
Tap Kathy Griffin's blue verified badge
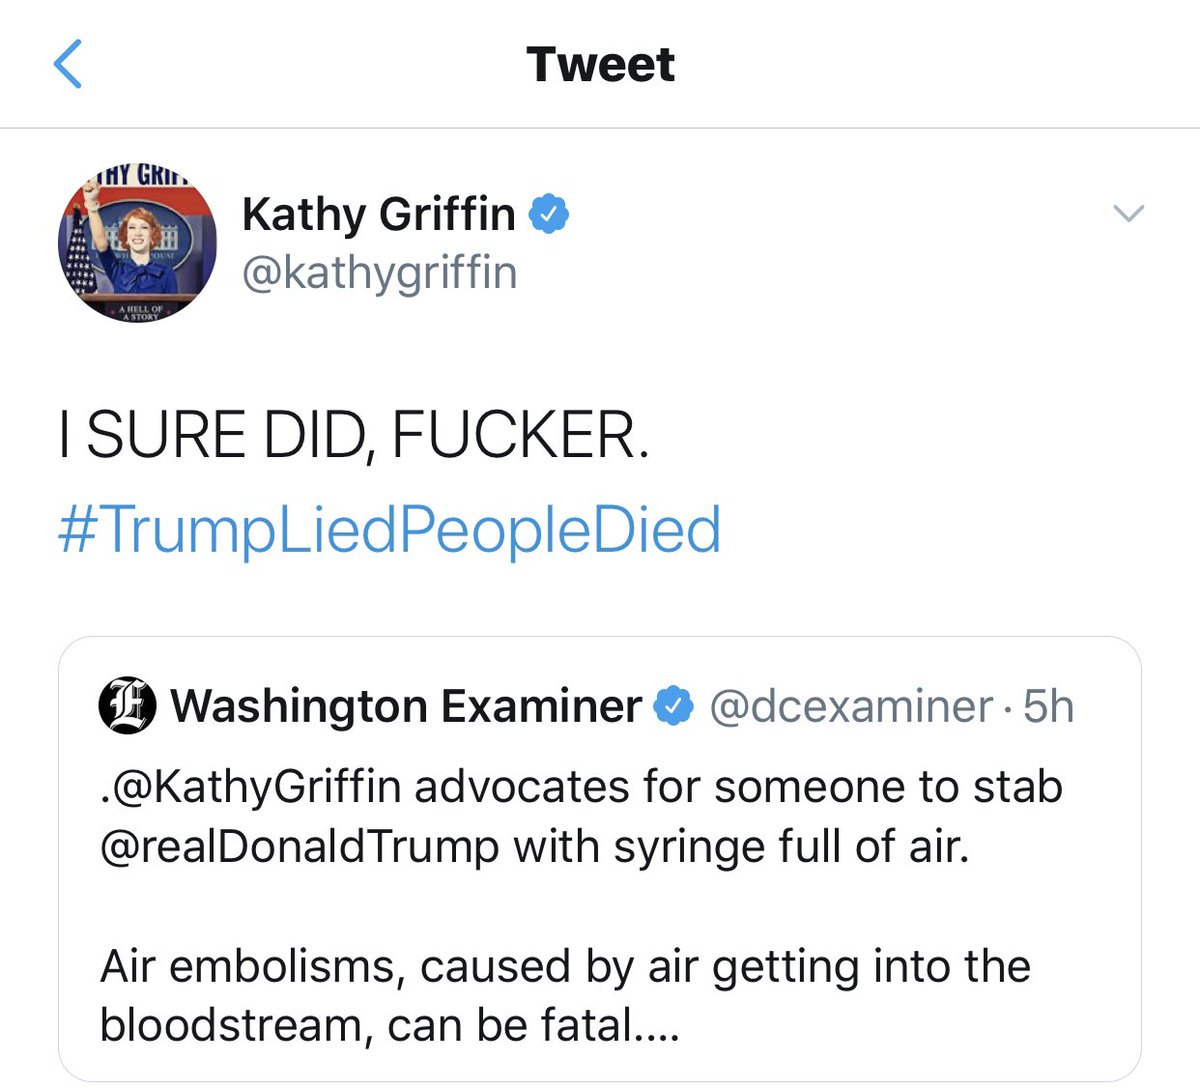[549, 214]
